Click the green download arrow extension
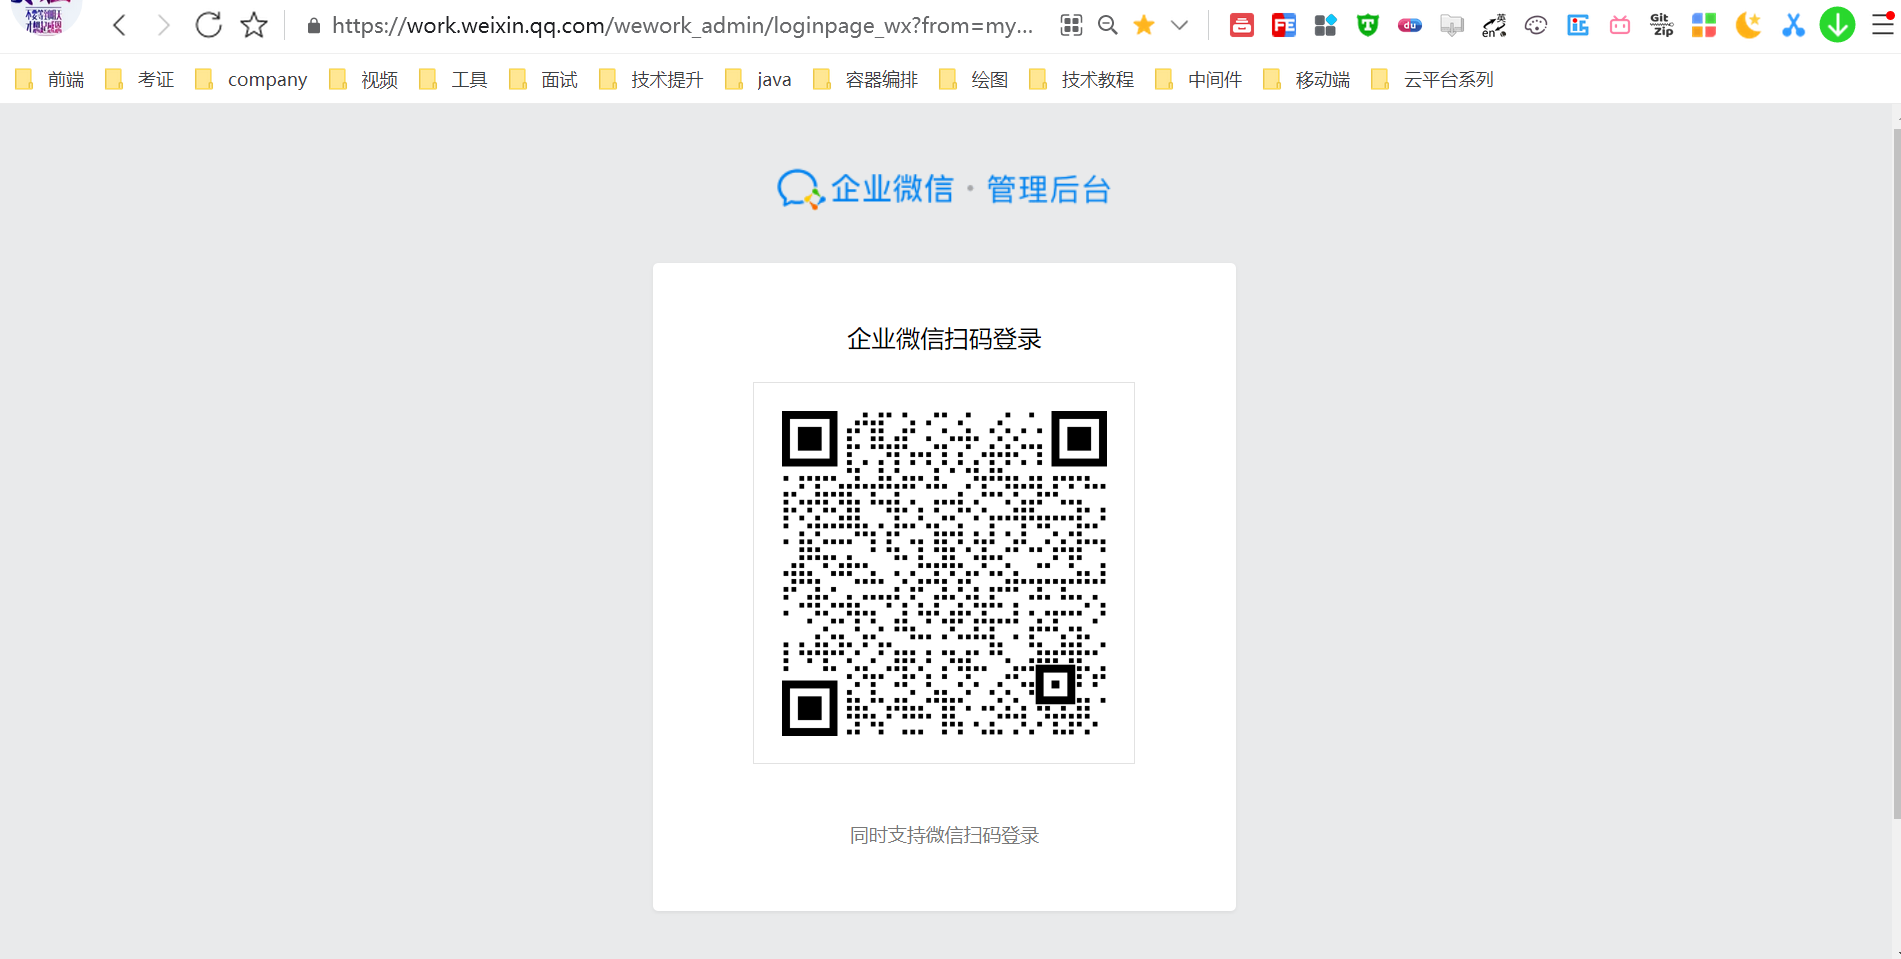1901x959 pixels. point(1836,25)
